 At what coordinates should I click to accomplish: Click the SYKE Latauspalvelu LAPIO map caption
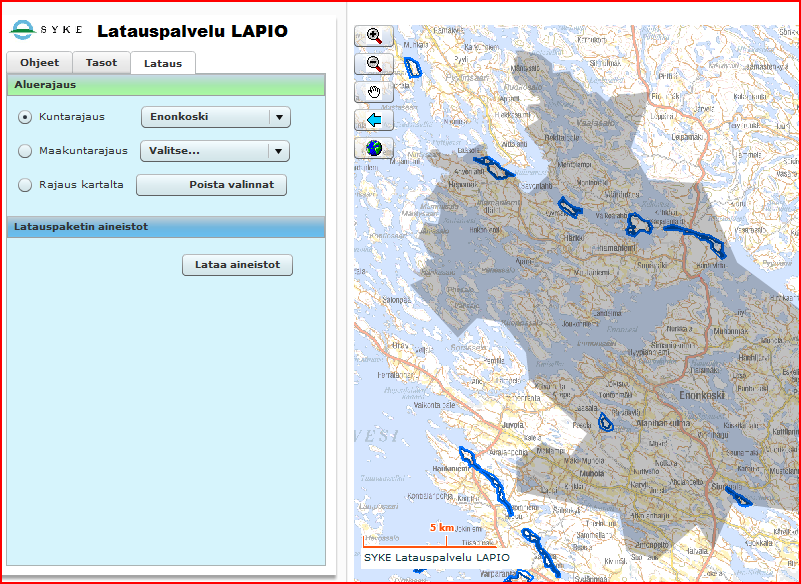click(437, 557)
